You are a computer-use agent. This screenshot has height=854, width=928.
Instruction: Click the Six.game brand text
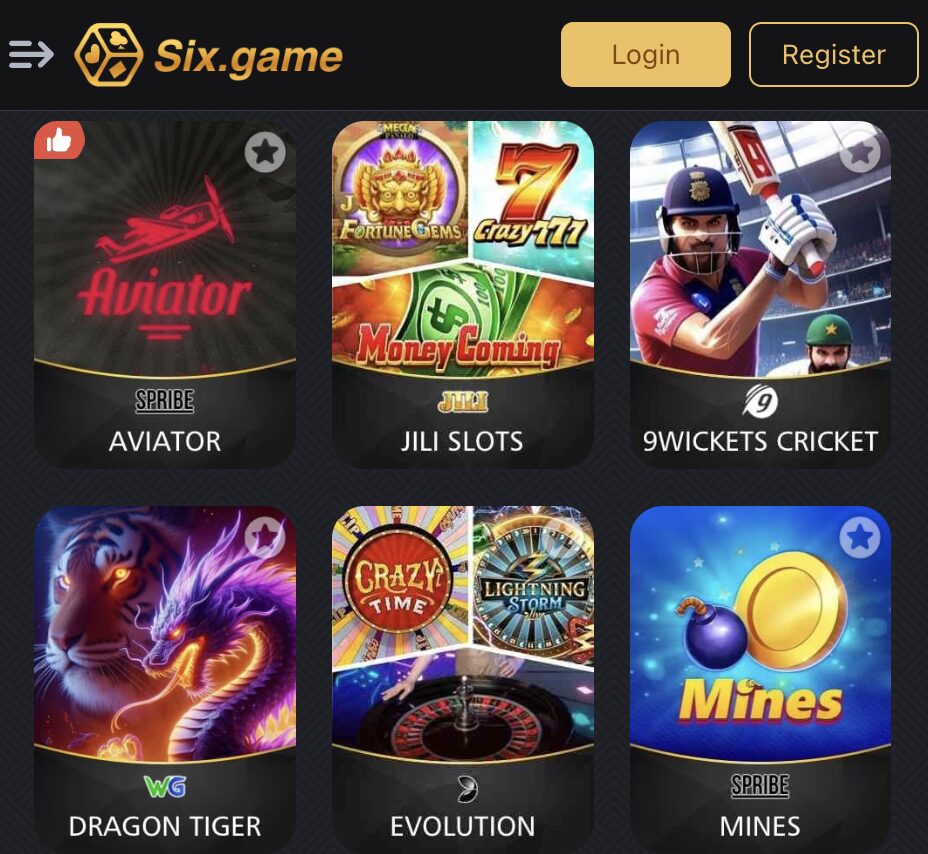249,57
